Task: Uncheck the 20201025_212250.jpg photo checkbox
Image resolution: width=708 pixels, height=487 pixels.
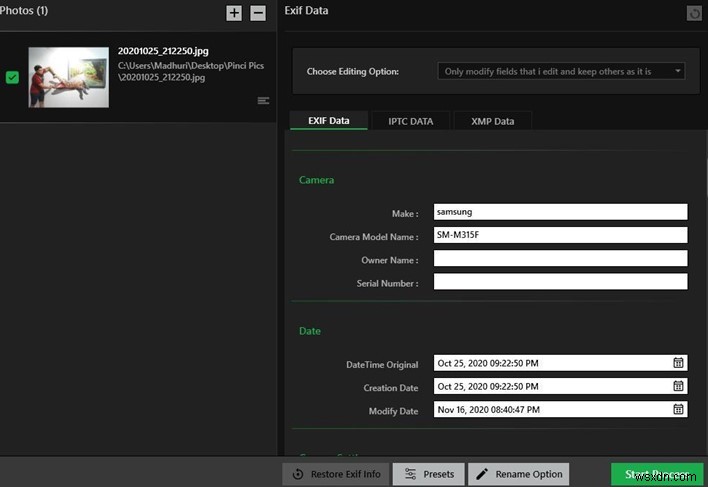Action: pyautogui.click(x=12, y=77)
